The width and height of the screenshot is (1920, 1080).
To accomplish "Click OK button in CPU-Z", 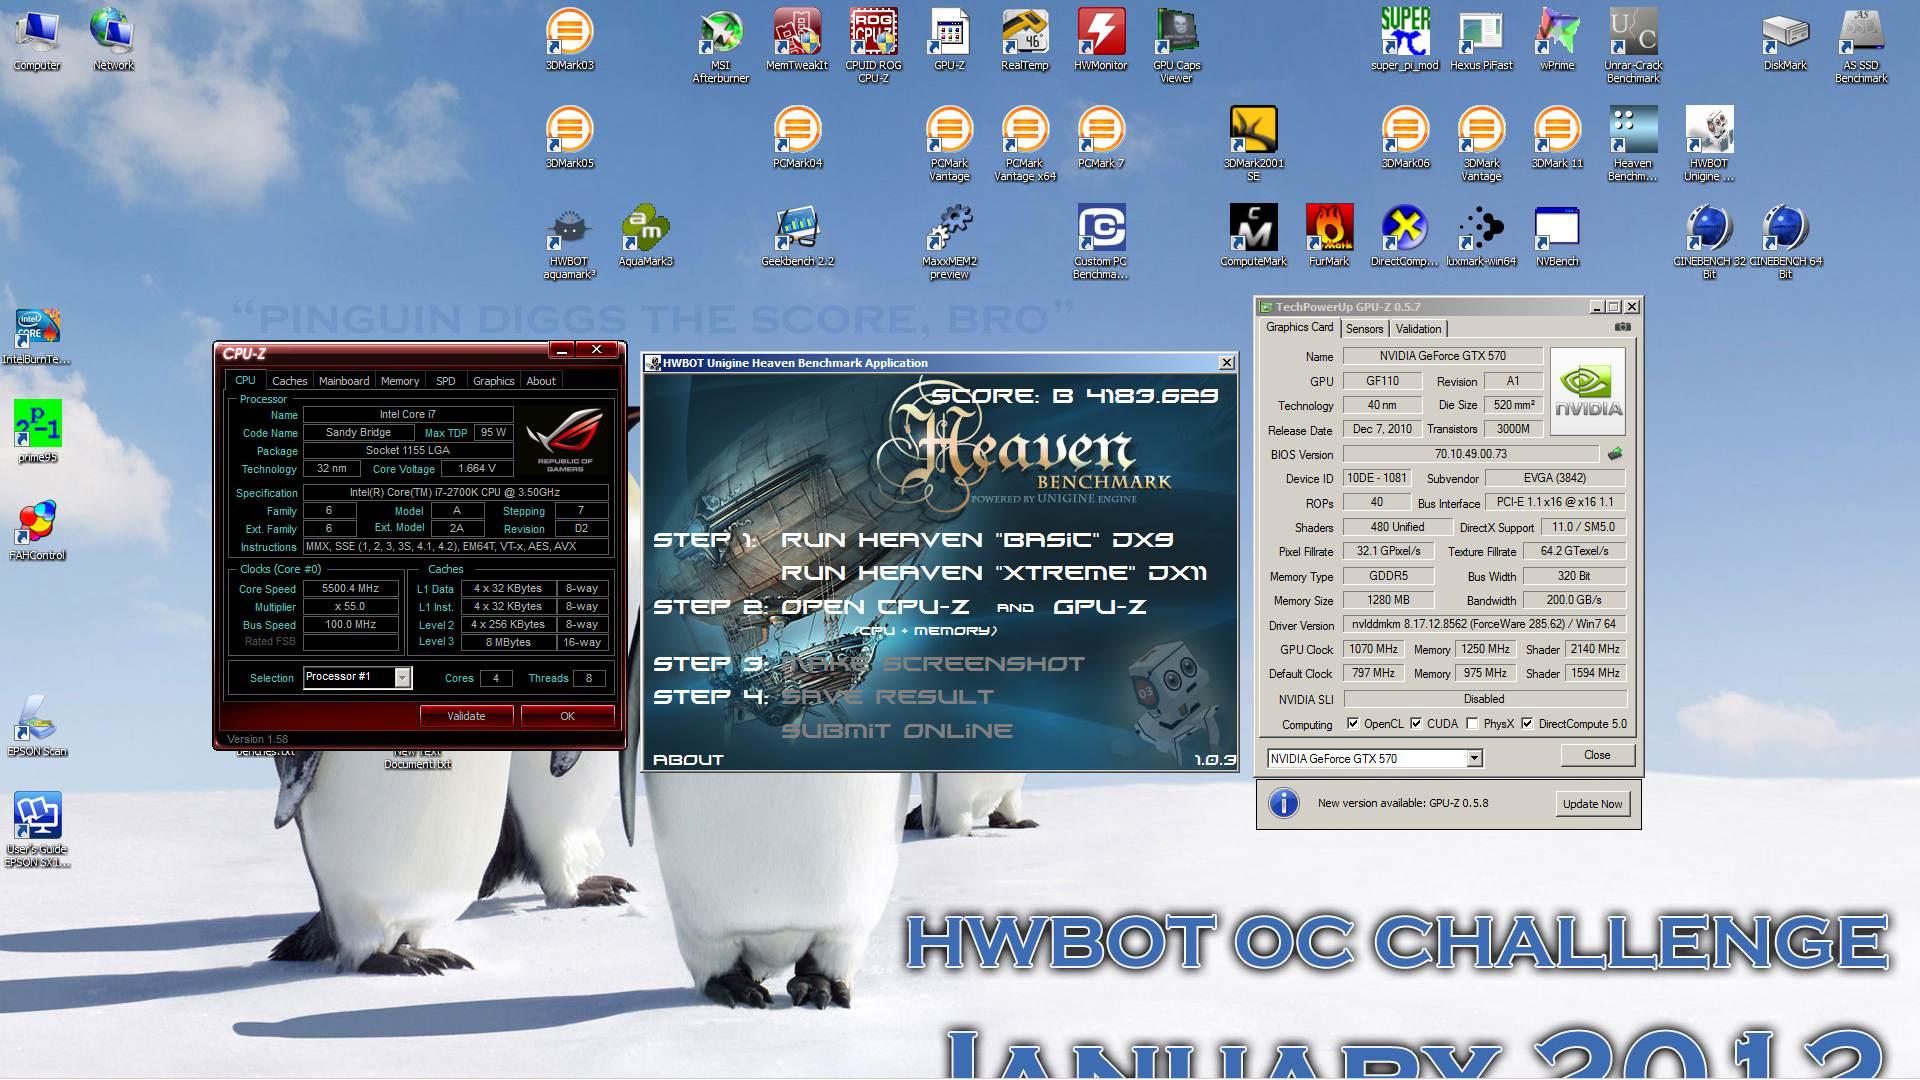I will point(567,716).
